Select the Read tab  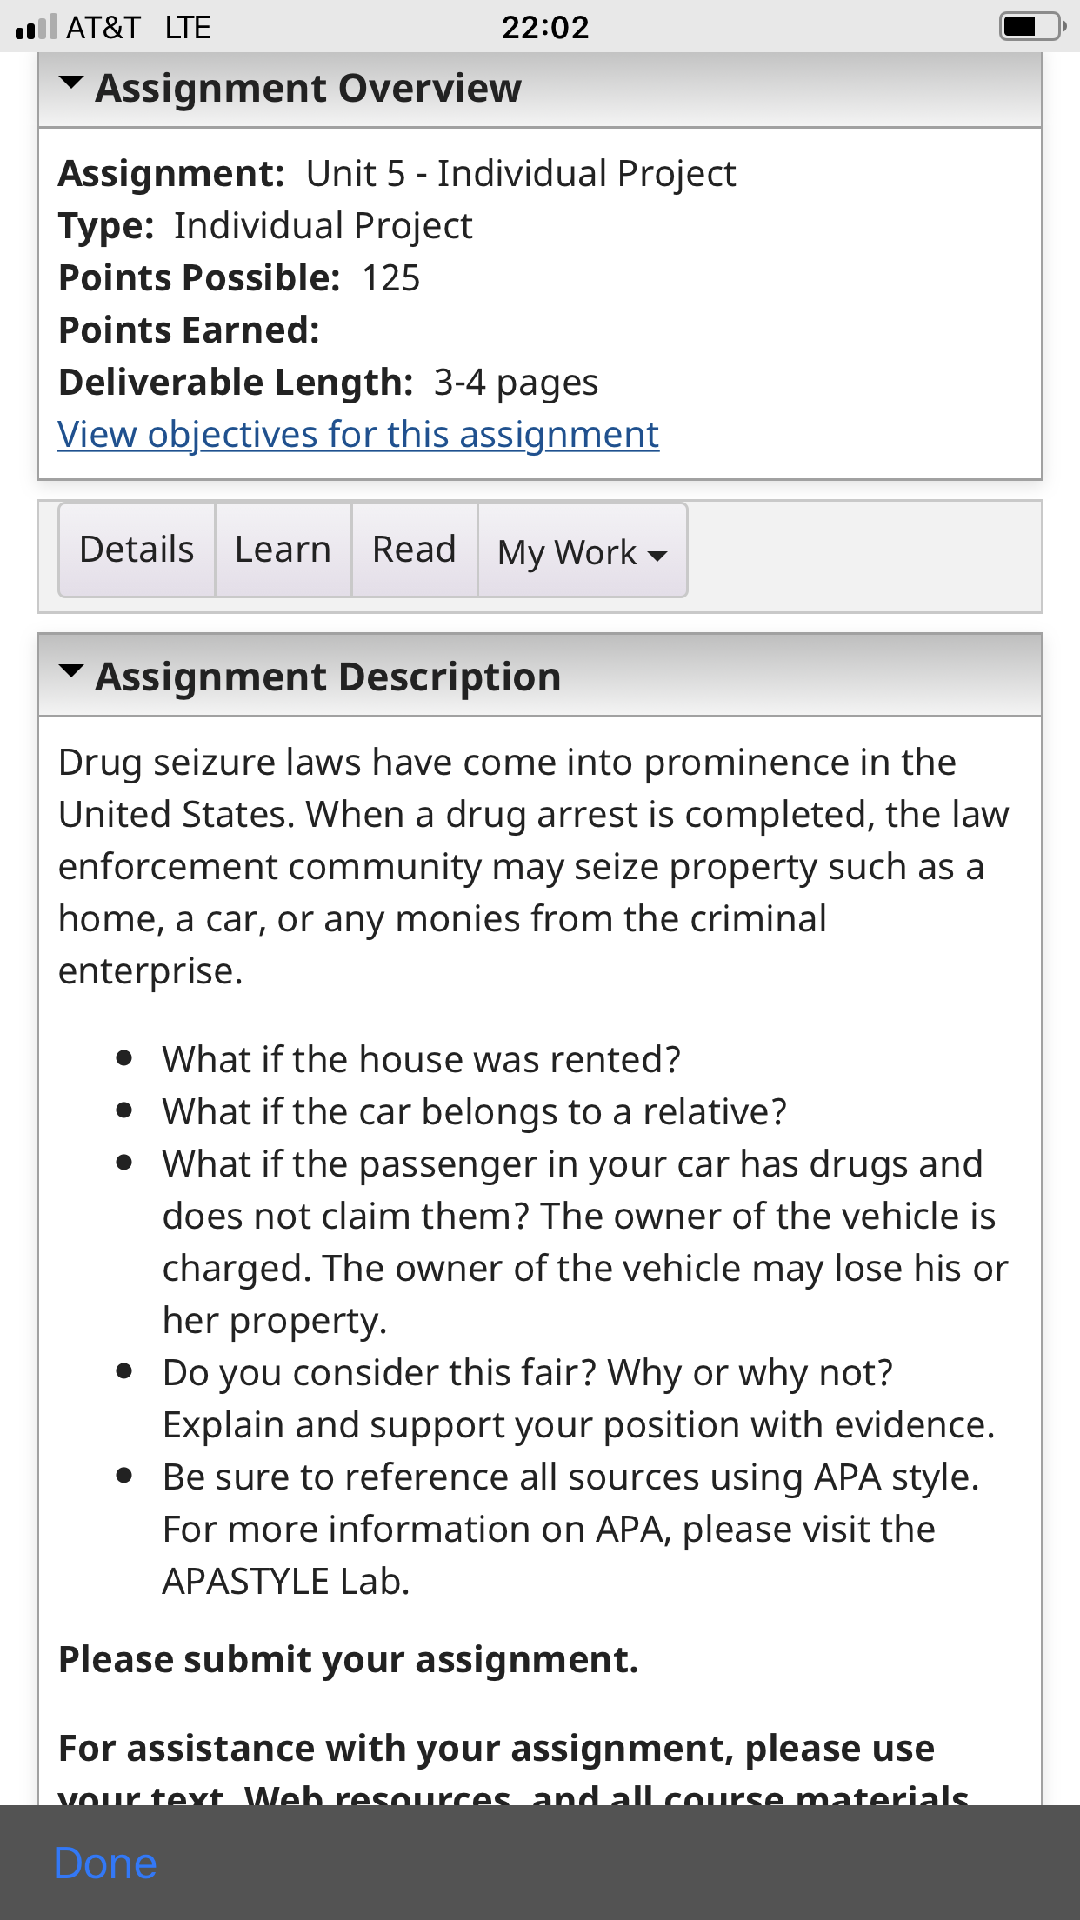pyautogui.click(x=414, y=551)
